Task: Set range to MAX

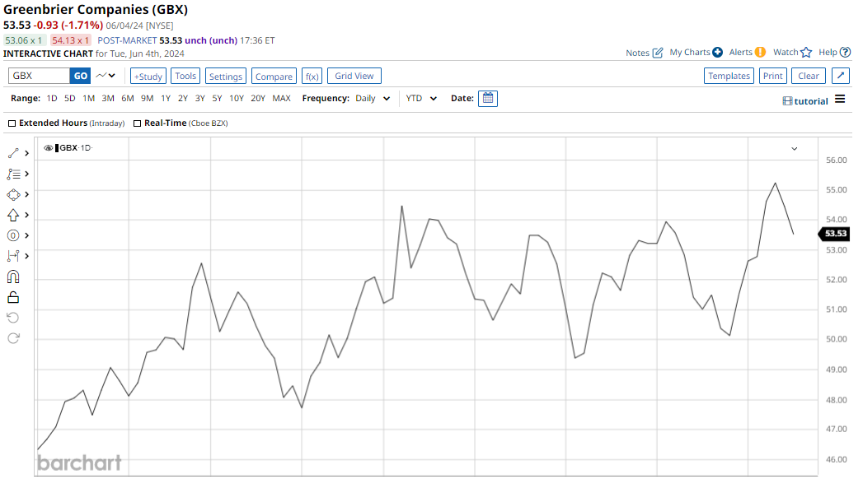Action: 281,99
